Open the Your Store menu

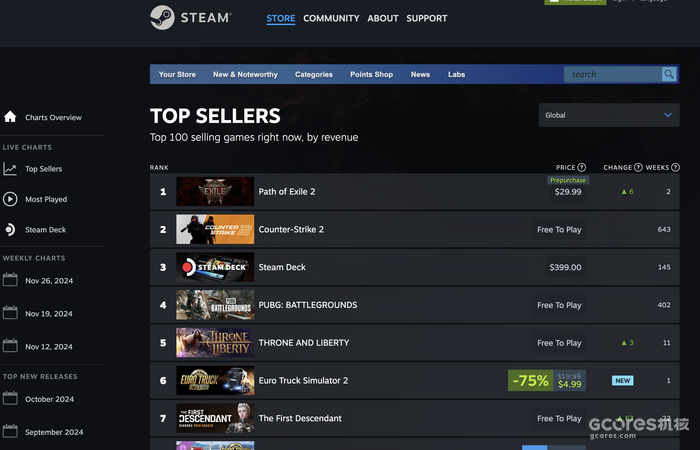[177, 75]
